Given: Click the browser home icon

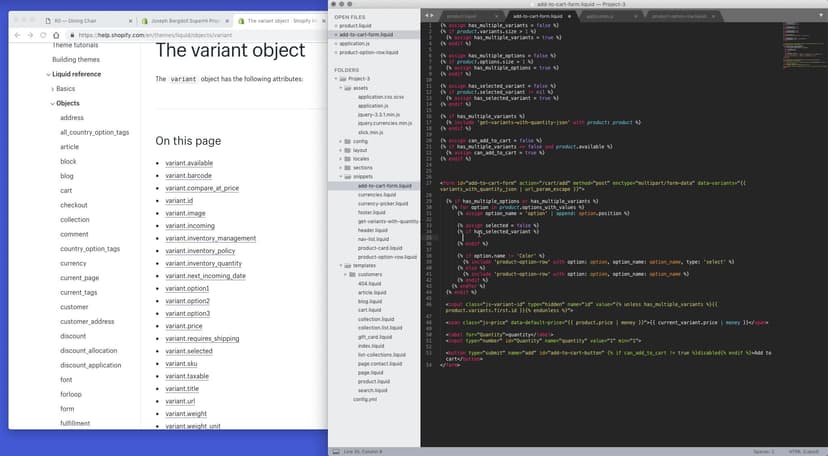Looking at the screenshot, I should coord(57,35).
